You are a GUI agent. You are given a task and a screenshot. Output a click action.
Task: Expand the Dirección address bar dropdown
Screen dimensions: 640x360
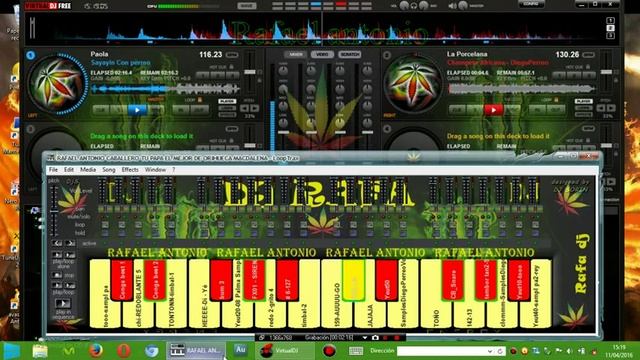pyautogui.click(x=490, y=351)
